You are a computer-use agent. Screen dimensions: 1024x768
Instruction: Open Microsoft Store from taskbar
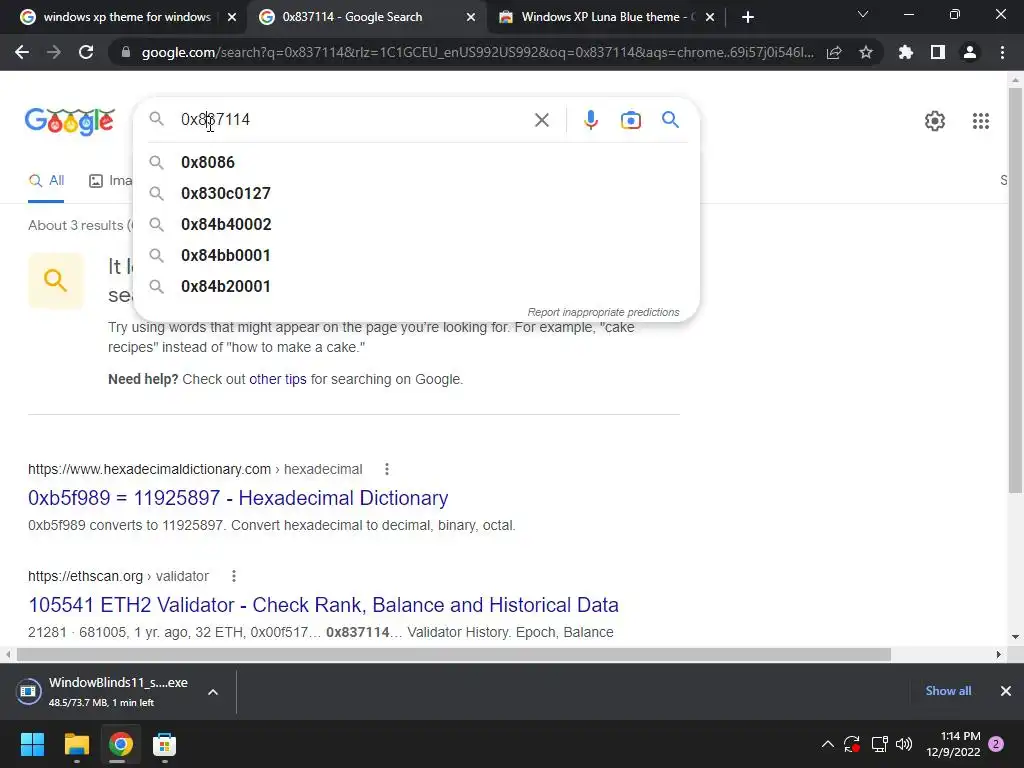[x=165, y=744]
